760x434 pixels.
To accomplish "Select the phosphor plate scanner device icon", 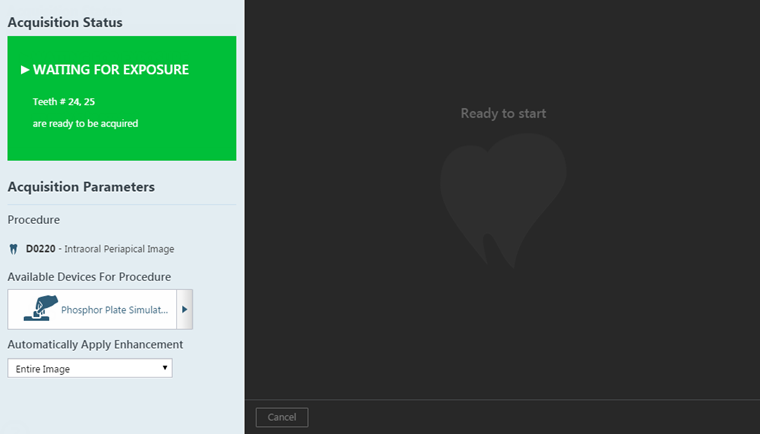I will (x=39, y=309).
